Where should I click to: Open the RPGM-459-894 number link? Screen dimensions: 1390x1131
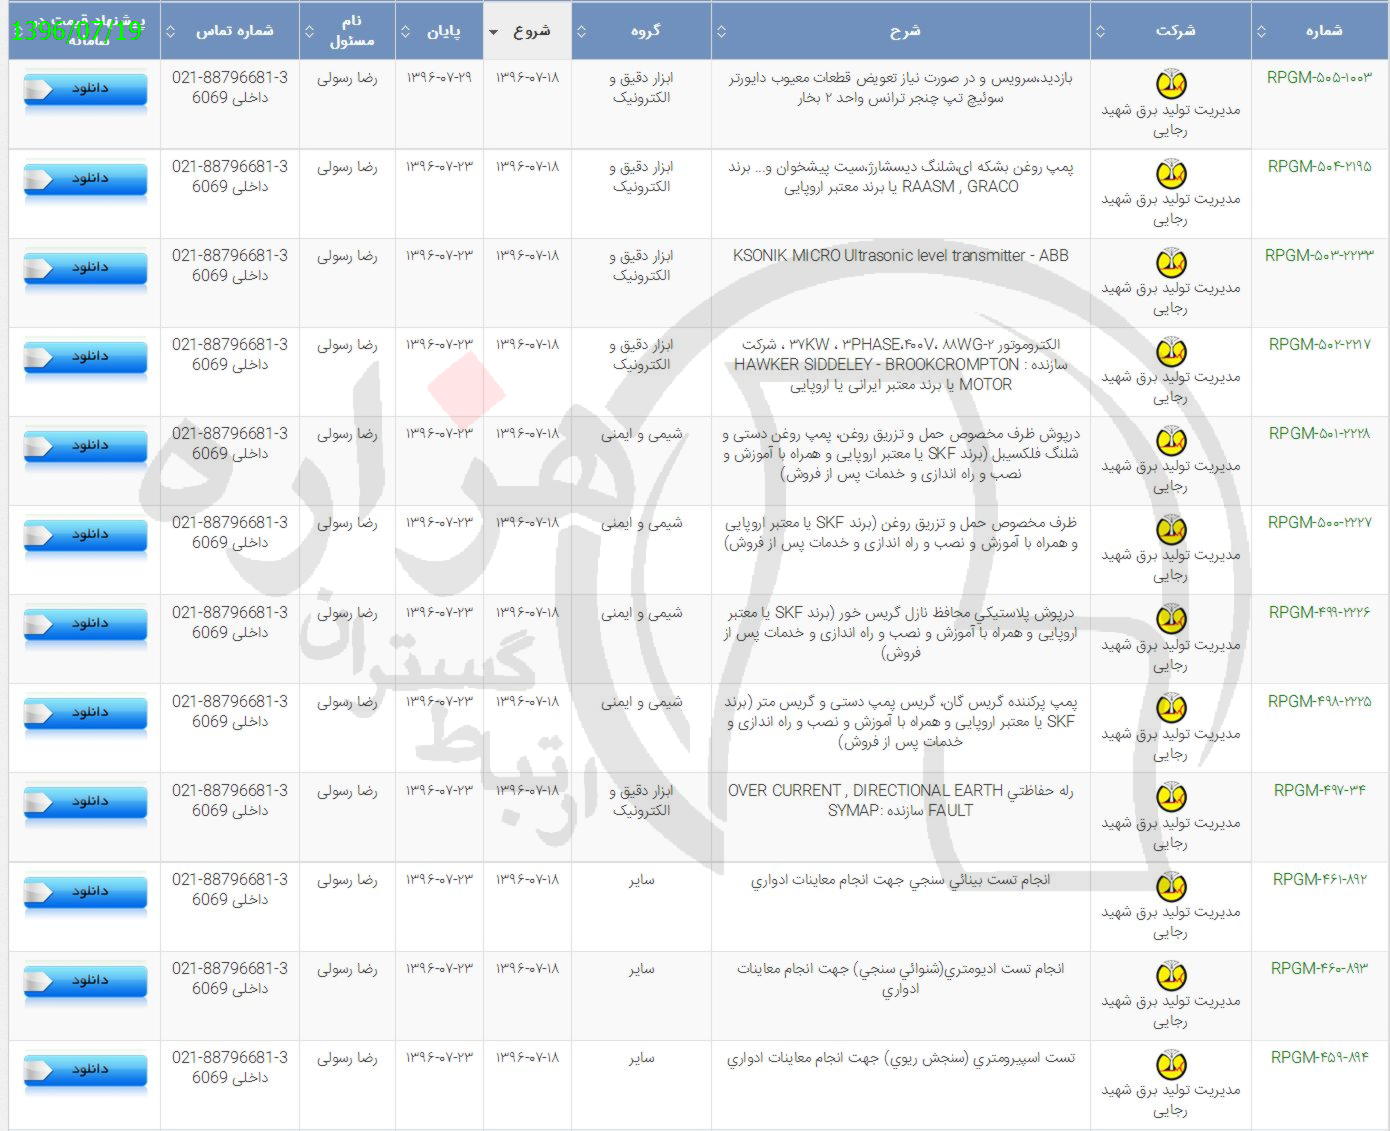[1319, 1057]
